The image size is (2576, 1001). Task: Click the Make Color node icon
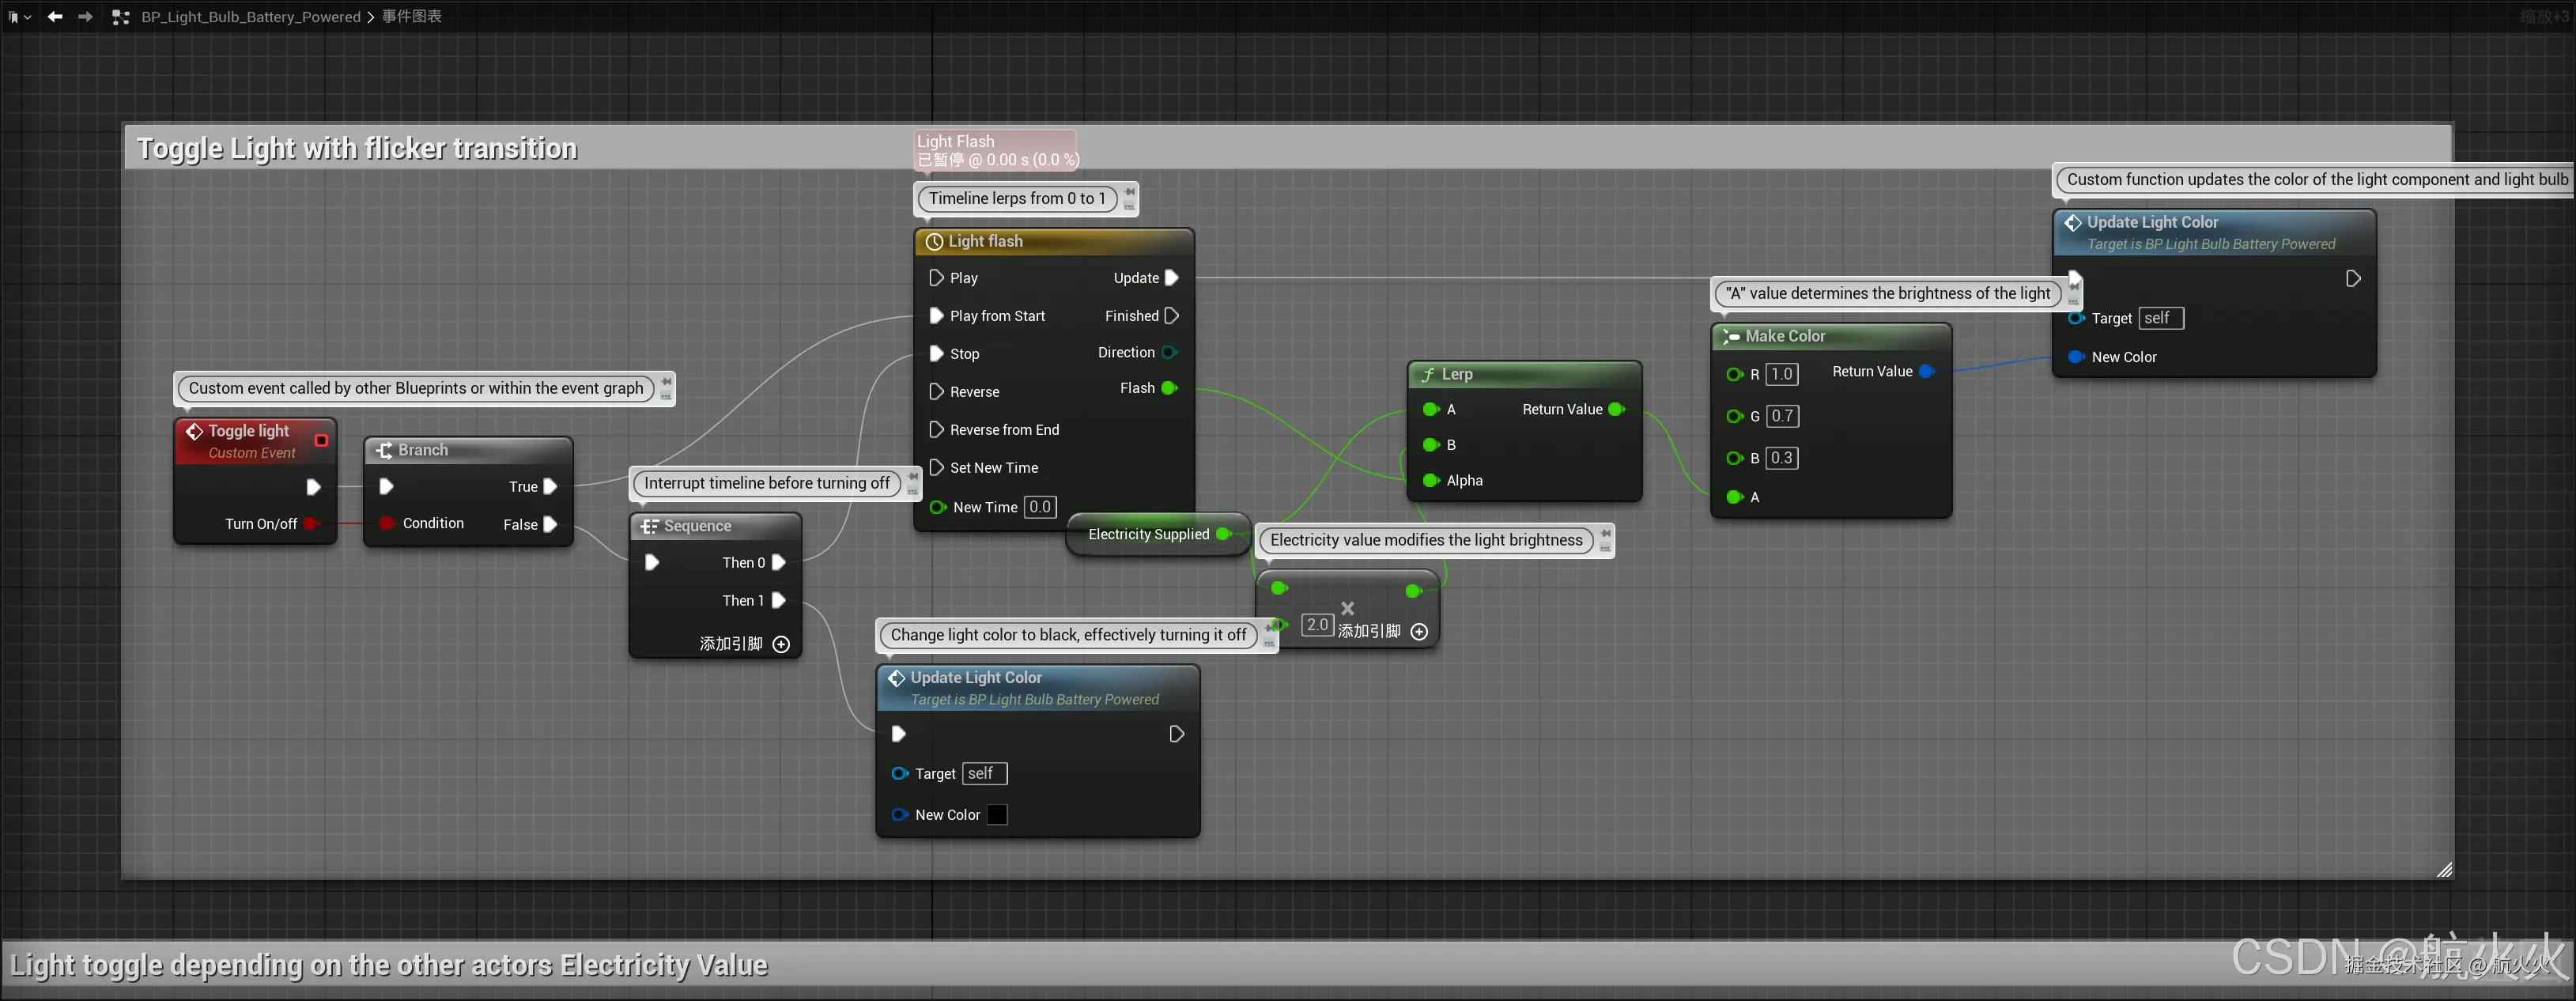(x=1731, y=337)
